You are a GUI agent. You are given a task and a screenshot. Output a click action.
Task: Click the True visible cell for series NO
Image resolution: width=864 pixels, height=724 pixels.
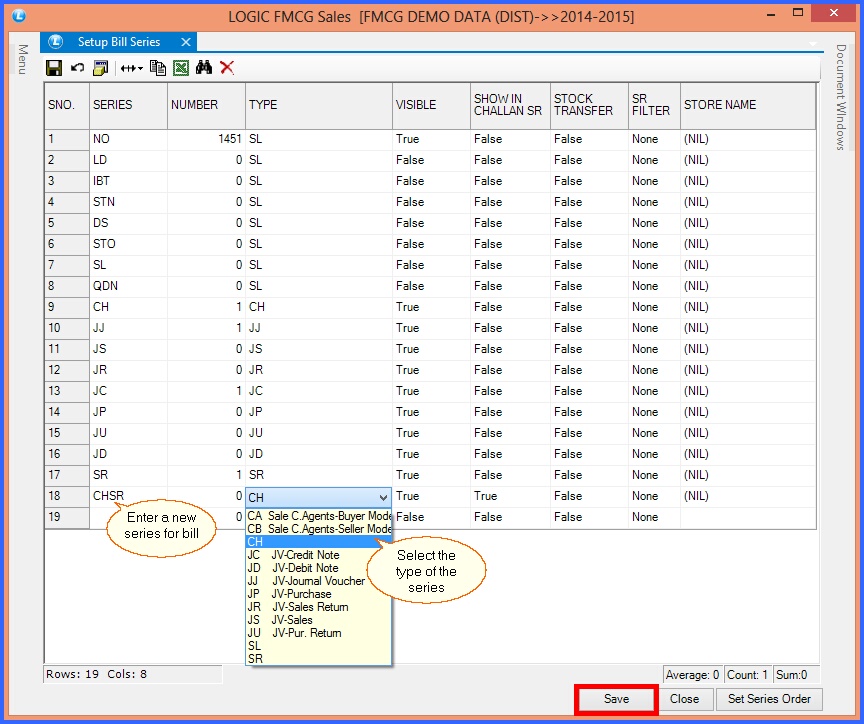click(431, 139)
